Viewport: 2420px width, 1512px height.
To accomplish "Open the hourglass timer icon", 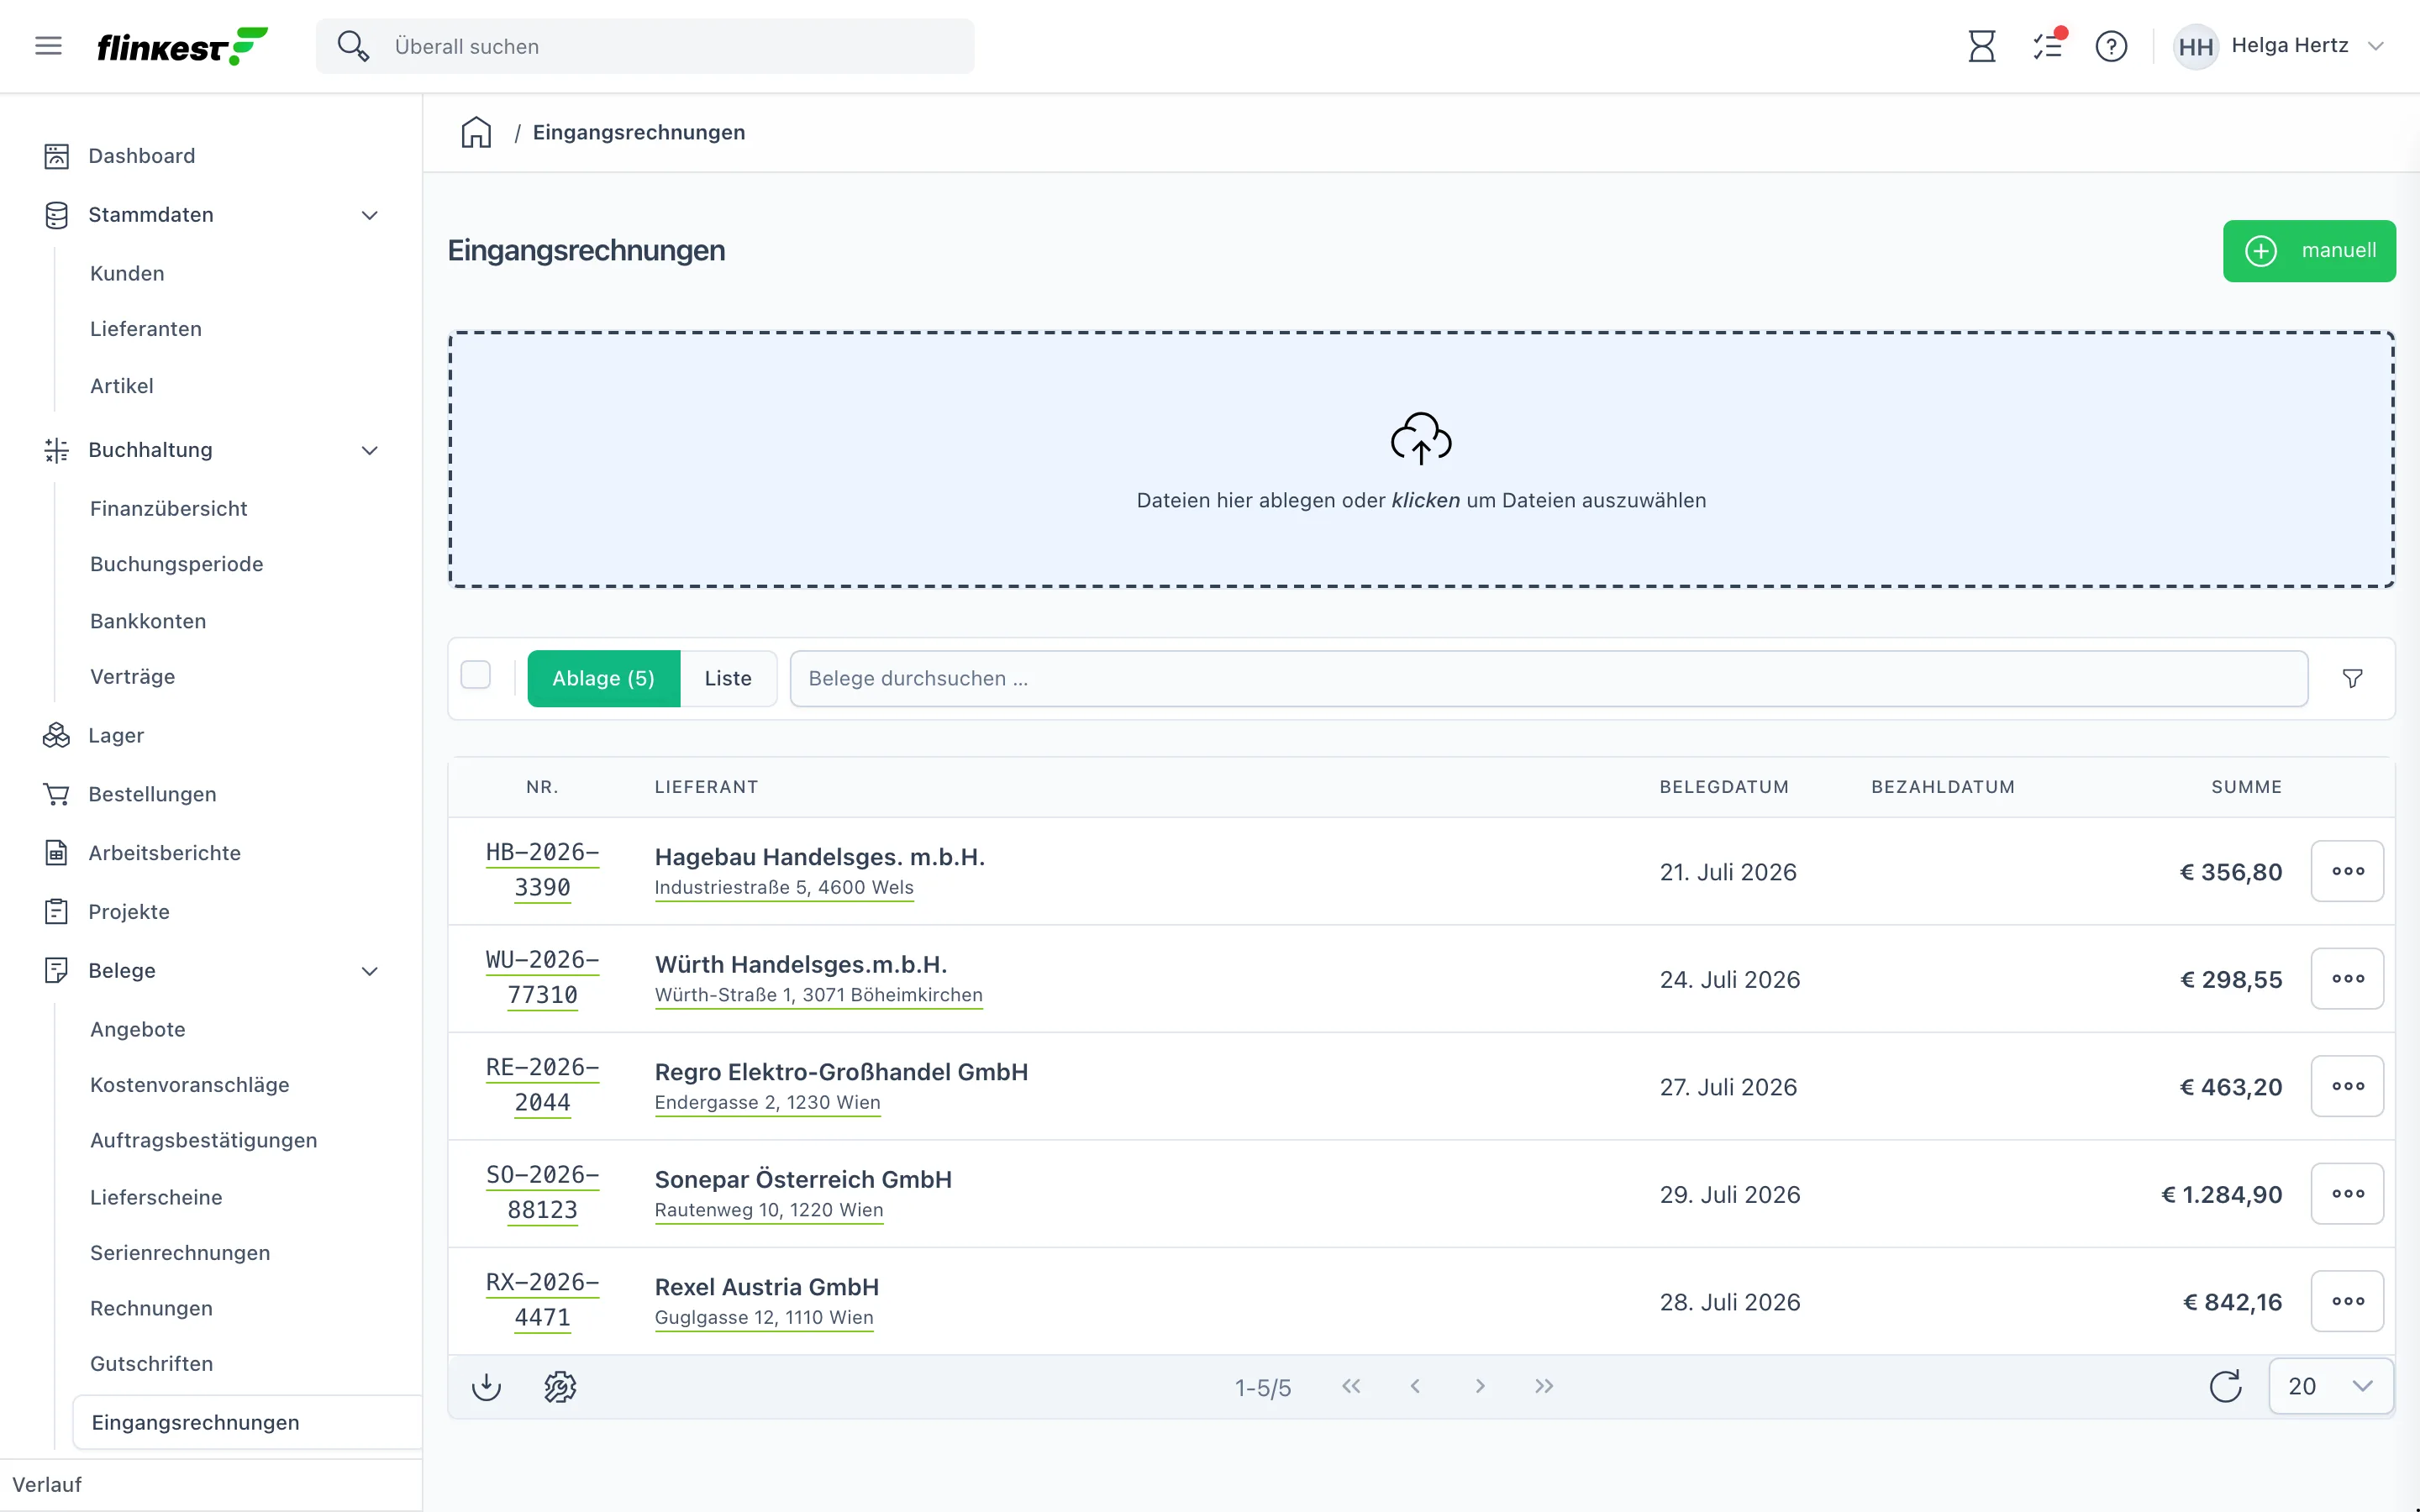I will [1981, 46].
